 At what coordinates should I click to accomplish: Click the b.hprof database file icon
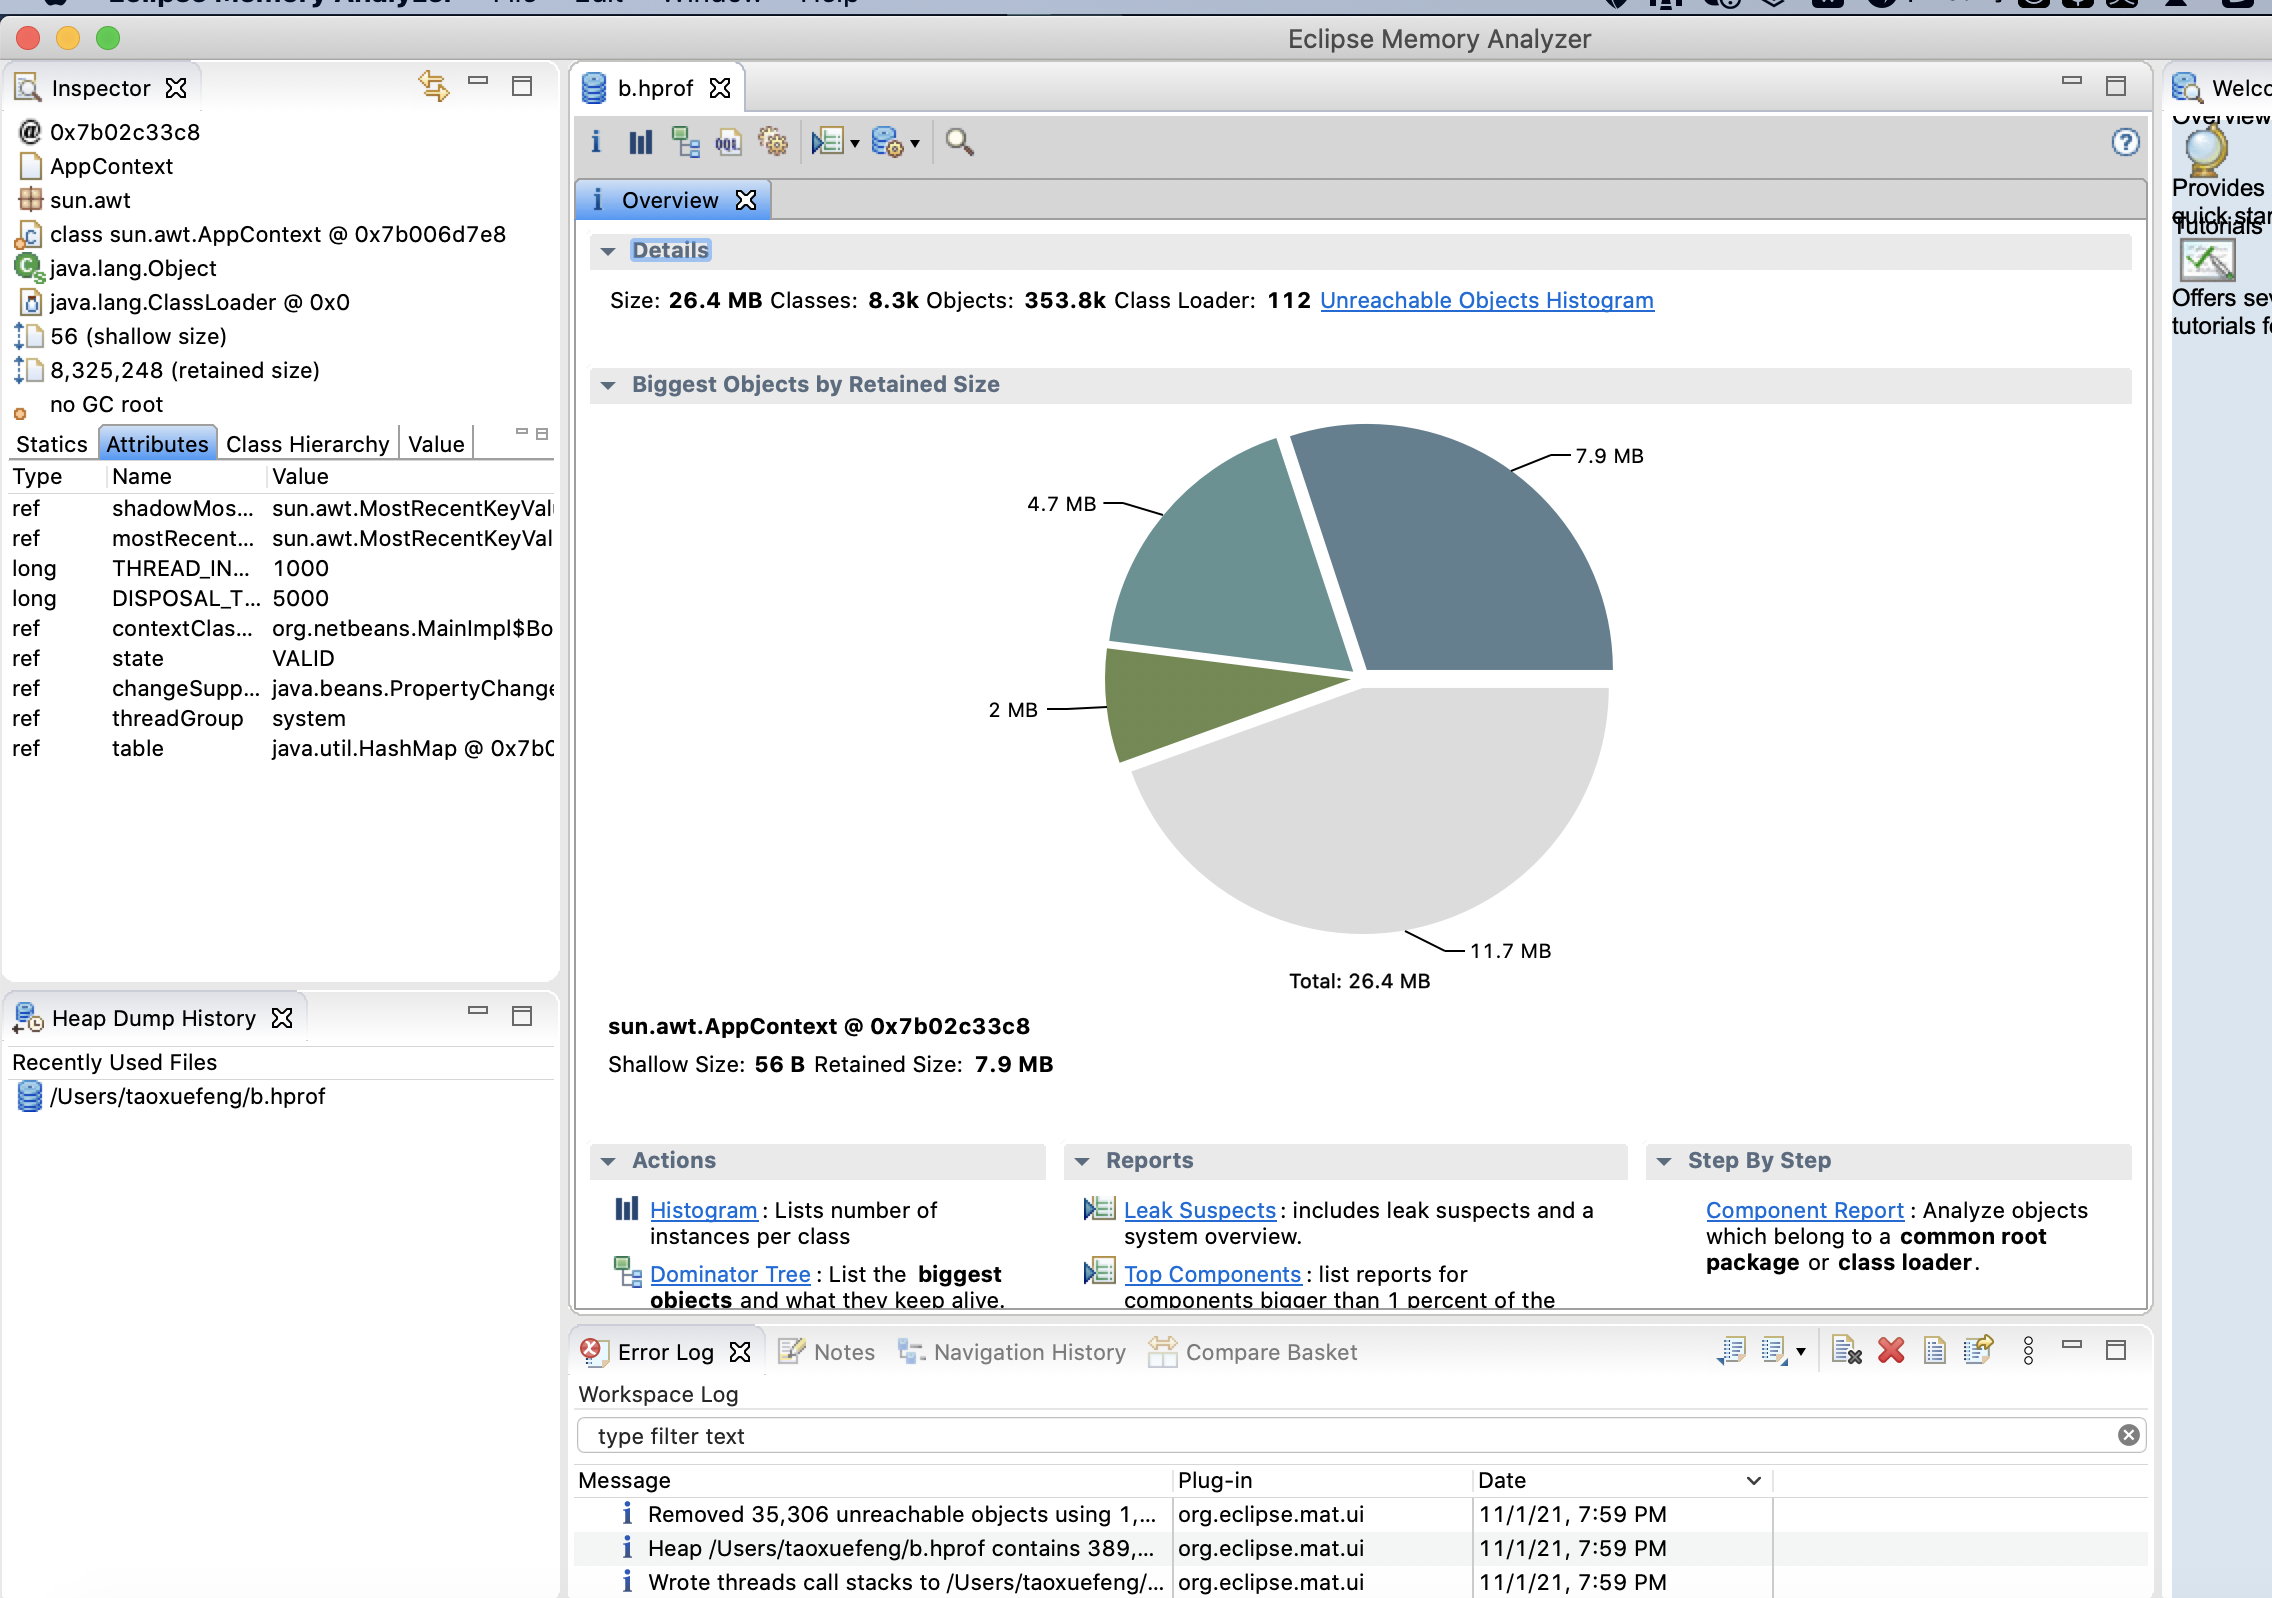coord(594,88)
